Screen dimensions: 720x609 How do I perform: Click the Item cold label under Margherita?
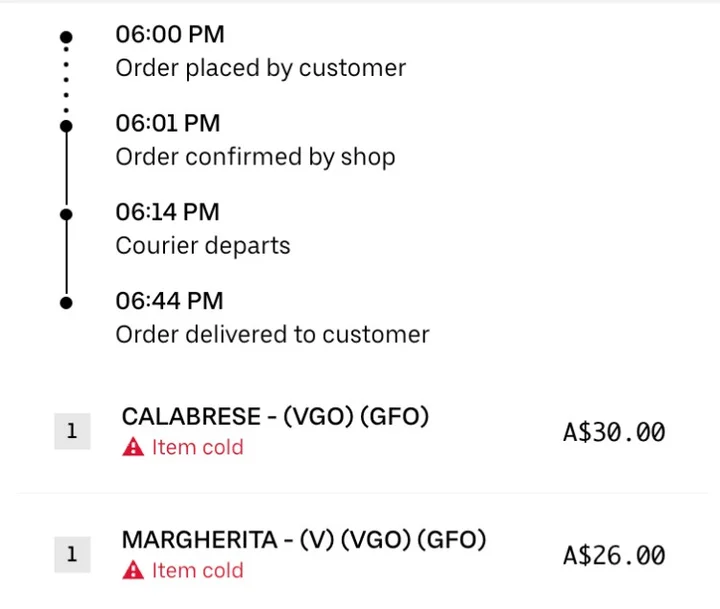point(197,571)
